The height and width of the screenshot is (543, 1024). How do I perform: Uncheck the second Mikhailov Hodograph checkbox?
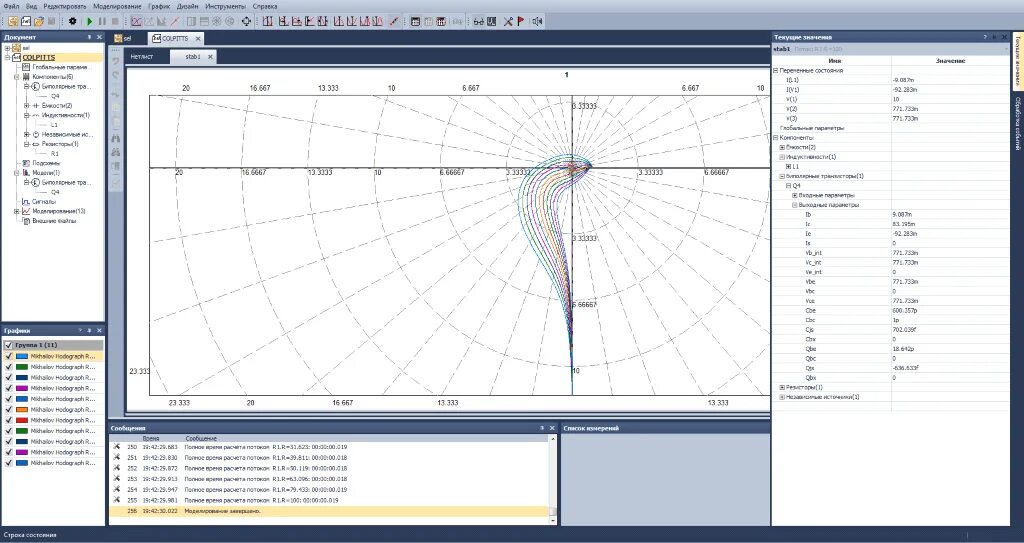click(8, 367)
